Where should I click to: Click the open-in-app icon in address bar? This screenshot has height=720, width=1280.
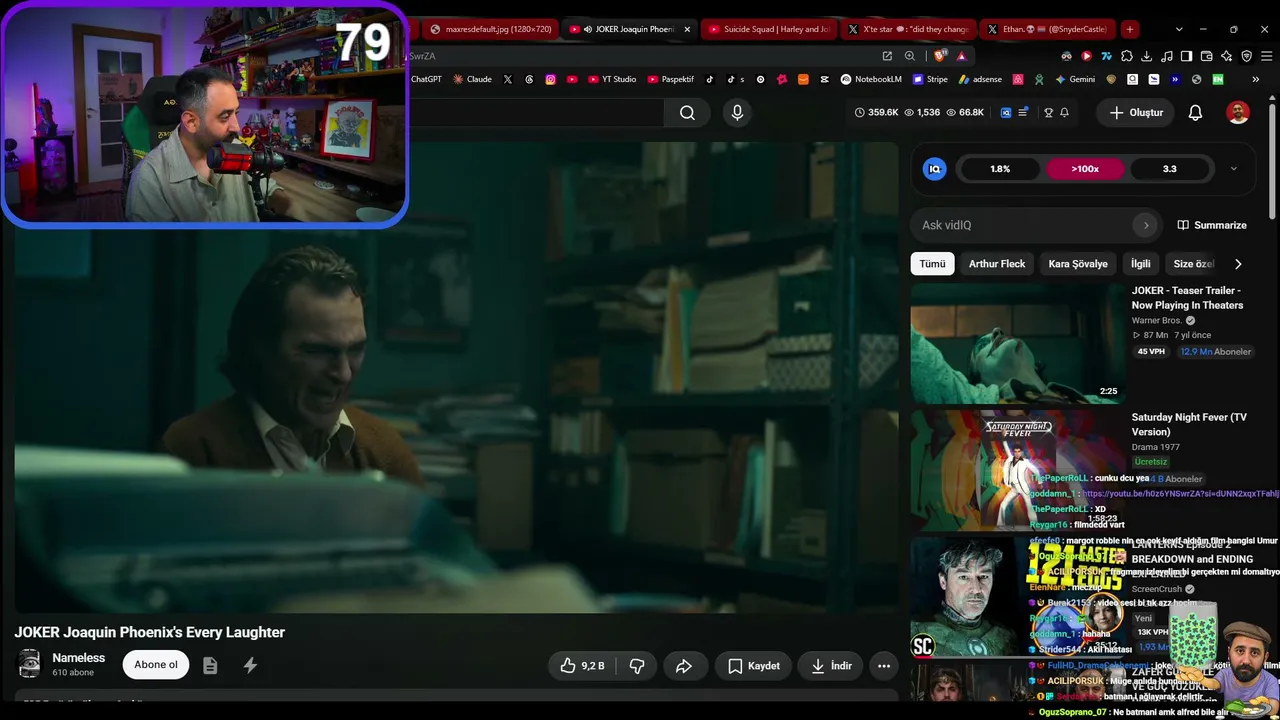(x=887, y=56)
